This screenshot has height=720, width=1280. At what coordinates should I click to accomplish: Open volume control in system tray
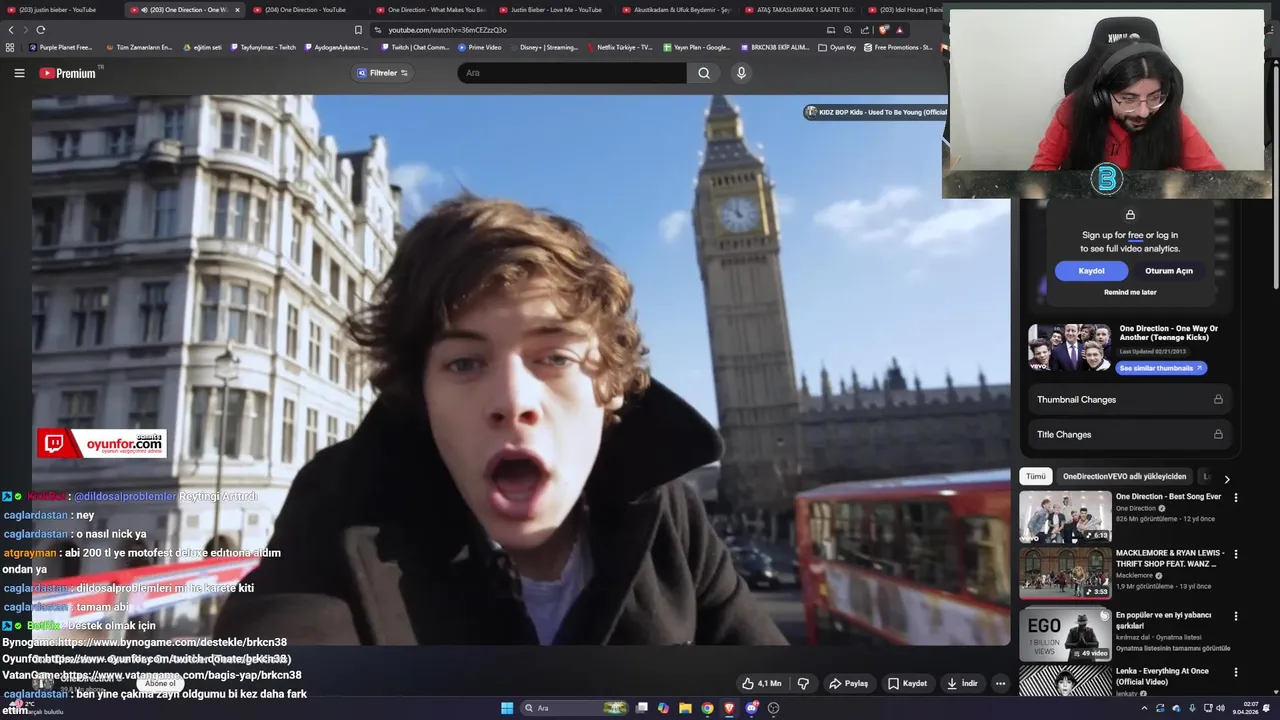click(x=1221, y=708)
